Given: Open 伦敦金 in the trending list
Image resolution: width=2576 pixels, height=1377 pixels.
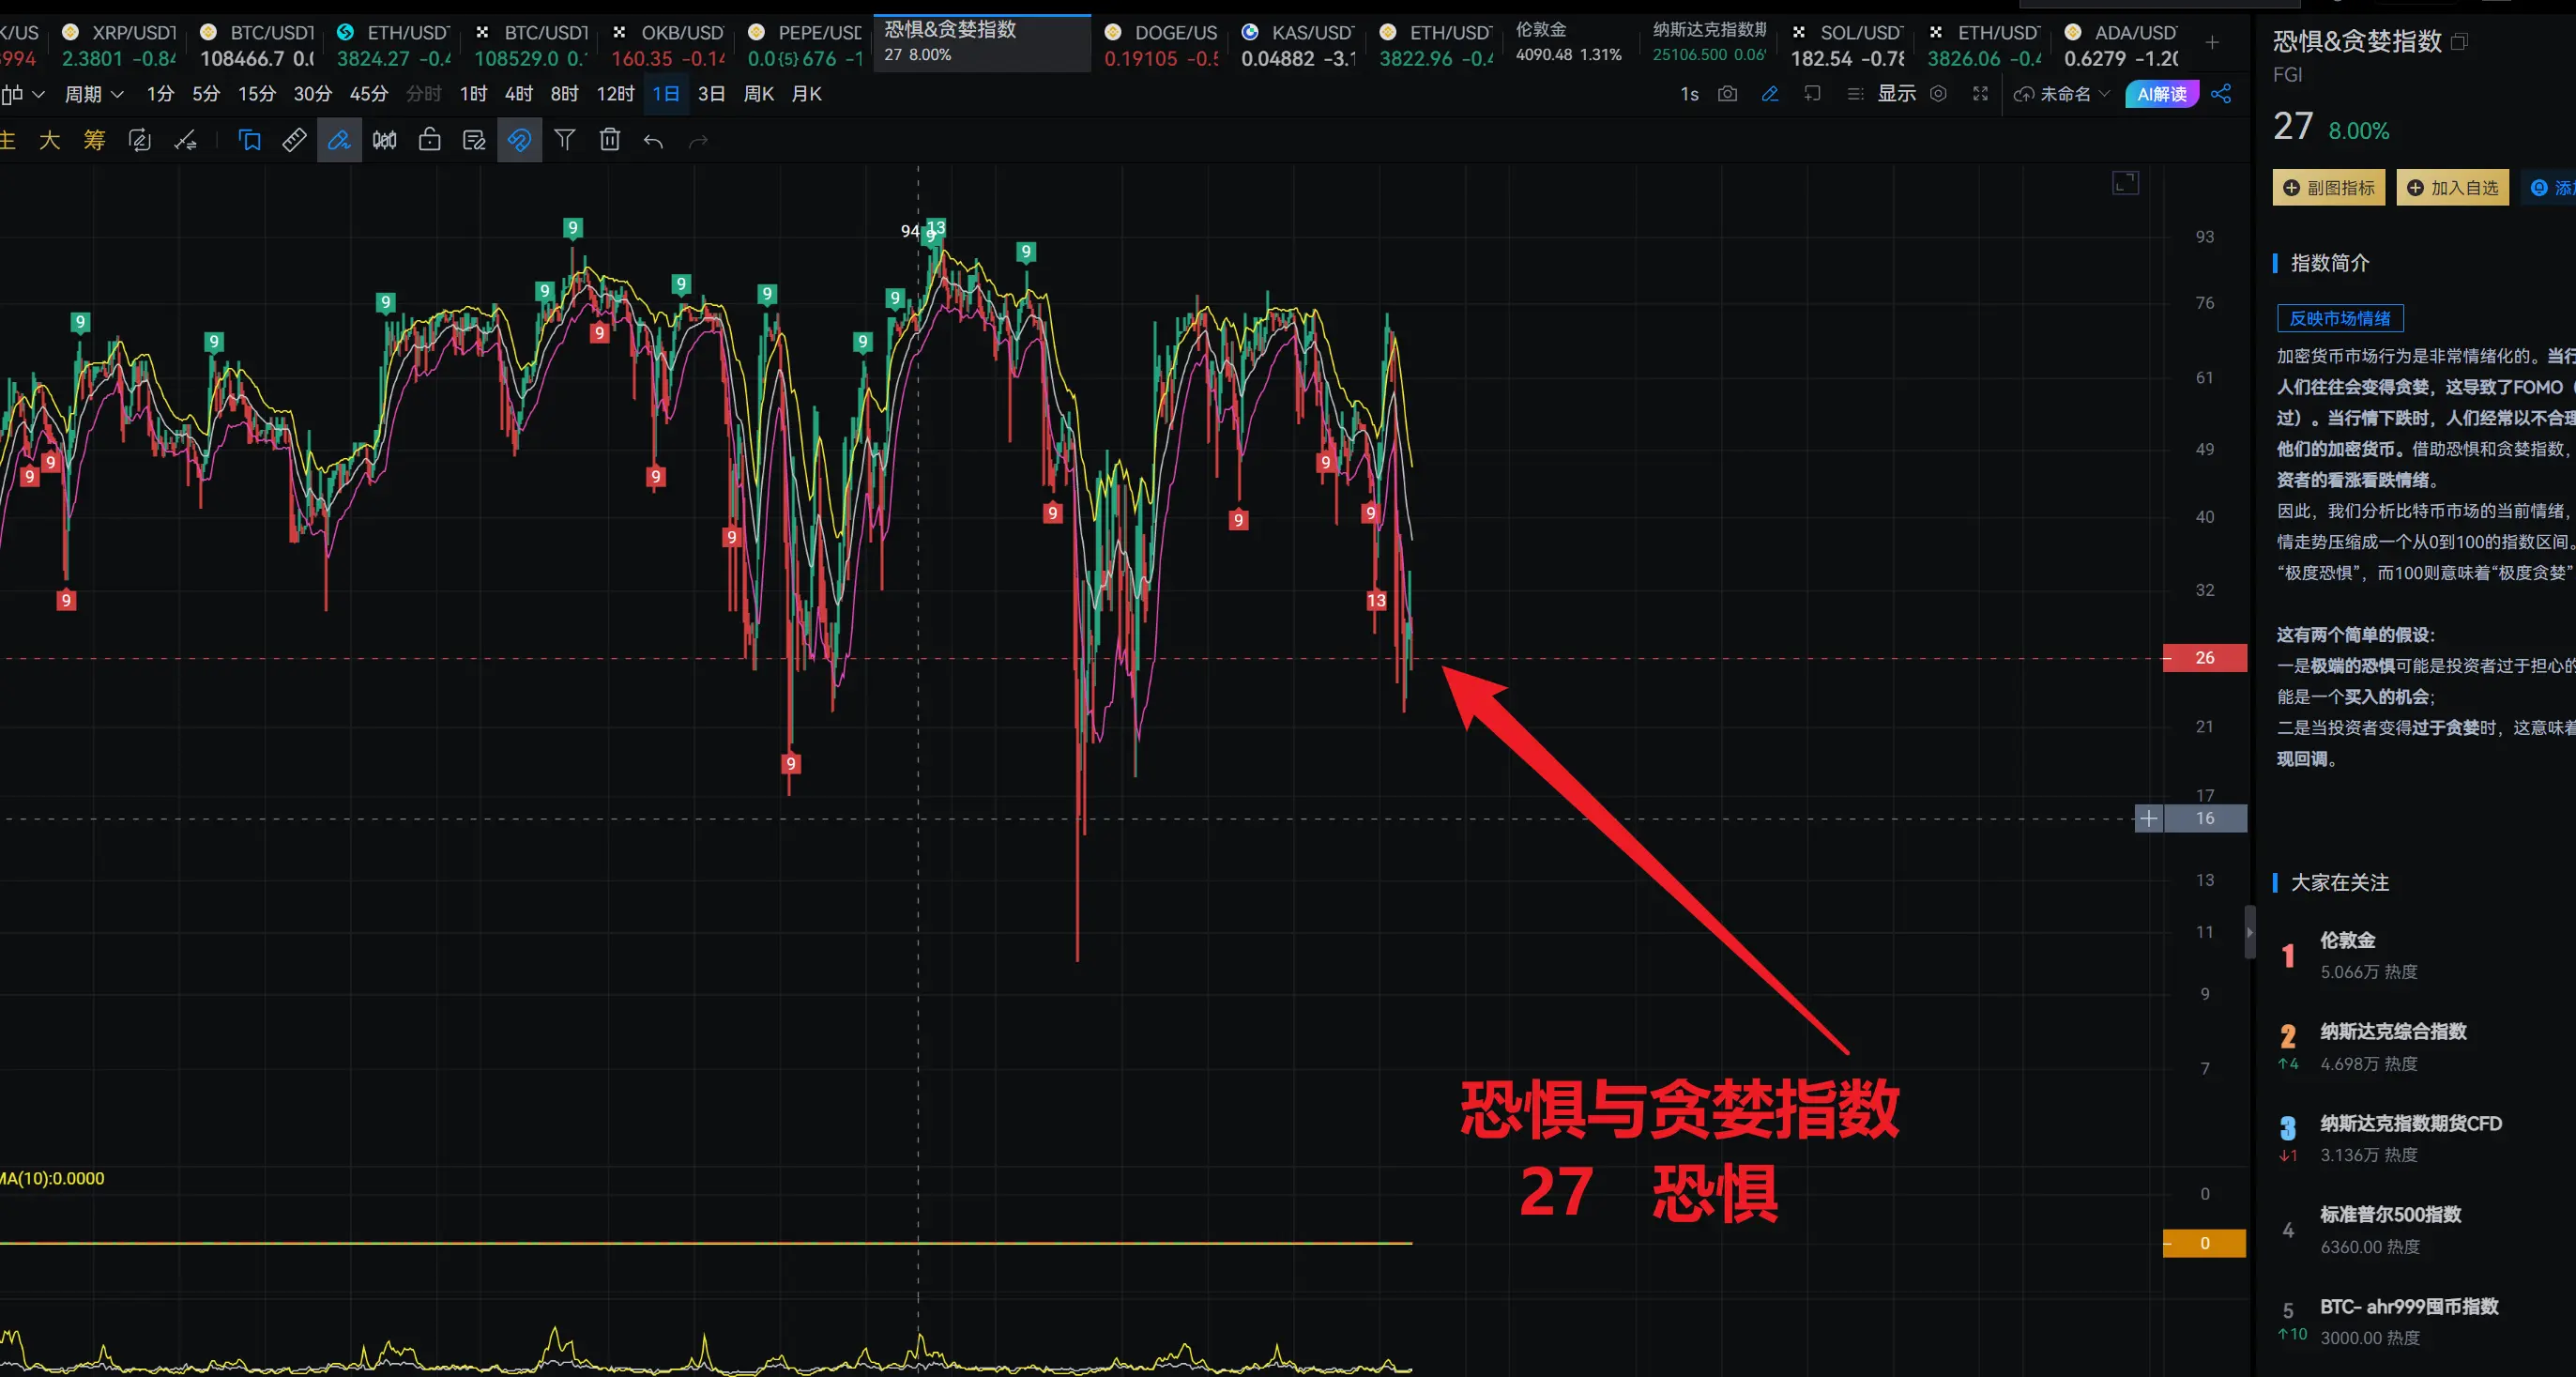Looking at the screenshot, I should pos(2348,940).
